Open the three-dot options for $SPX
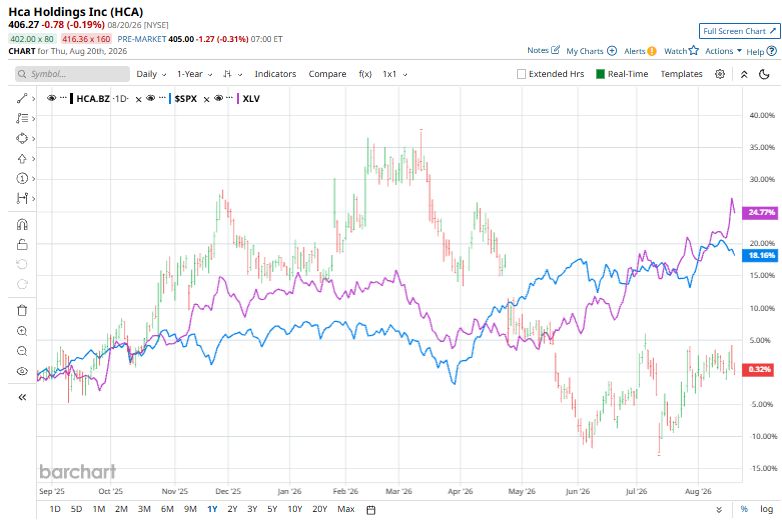The image size is (782, 526). 162,98
